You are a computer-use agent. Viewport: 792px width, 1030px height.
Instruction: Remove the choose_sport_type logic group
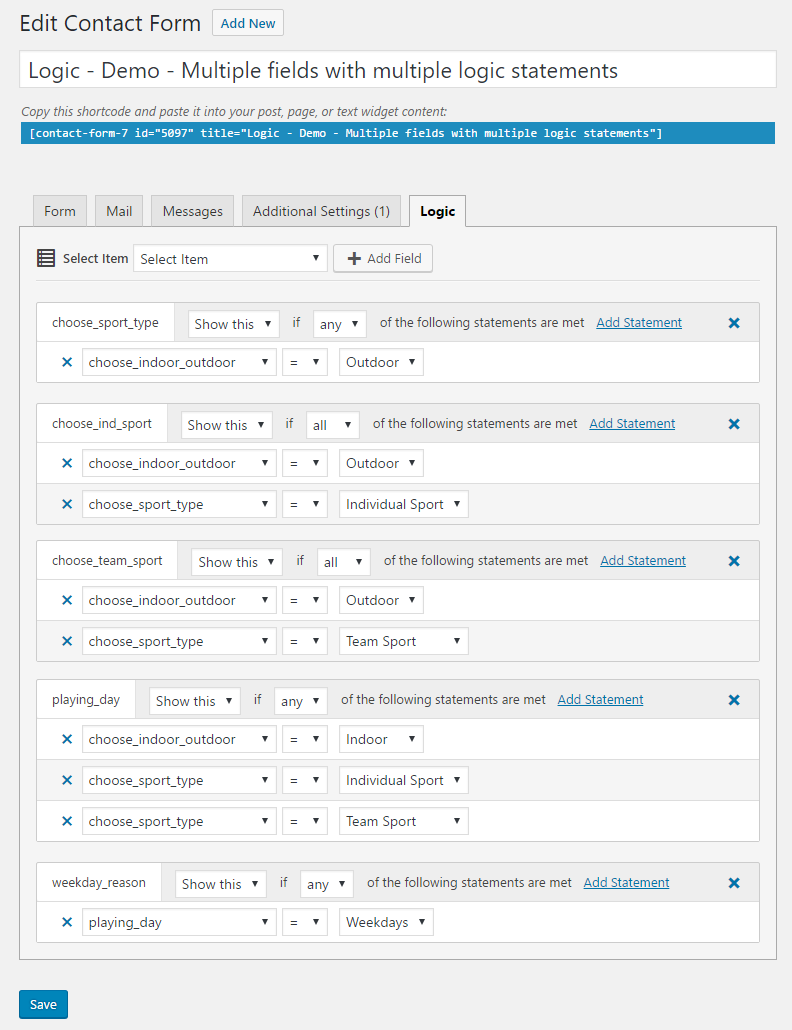point(734,323)
